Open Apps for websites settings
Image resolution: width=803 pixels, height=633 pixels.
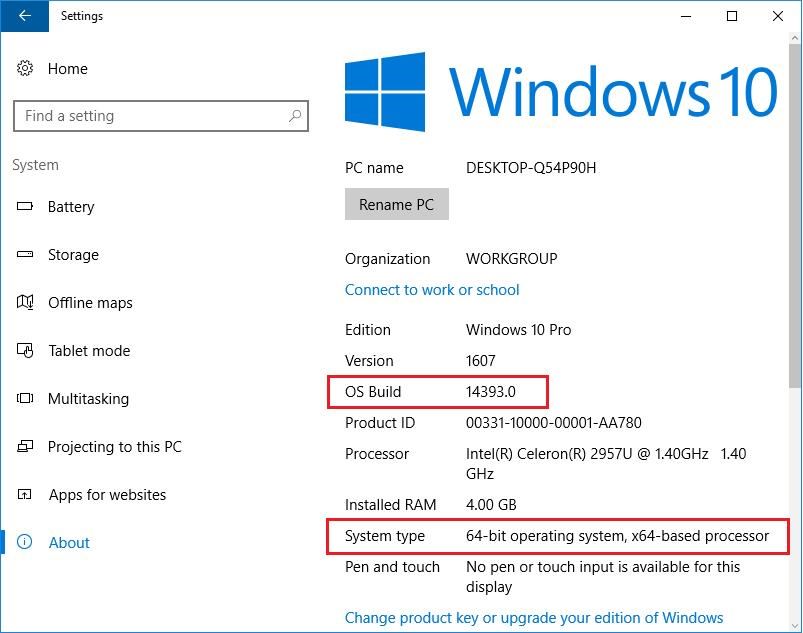[x=108, y=495]
